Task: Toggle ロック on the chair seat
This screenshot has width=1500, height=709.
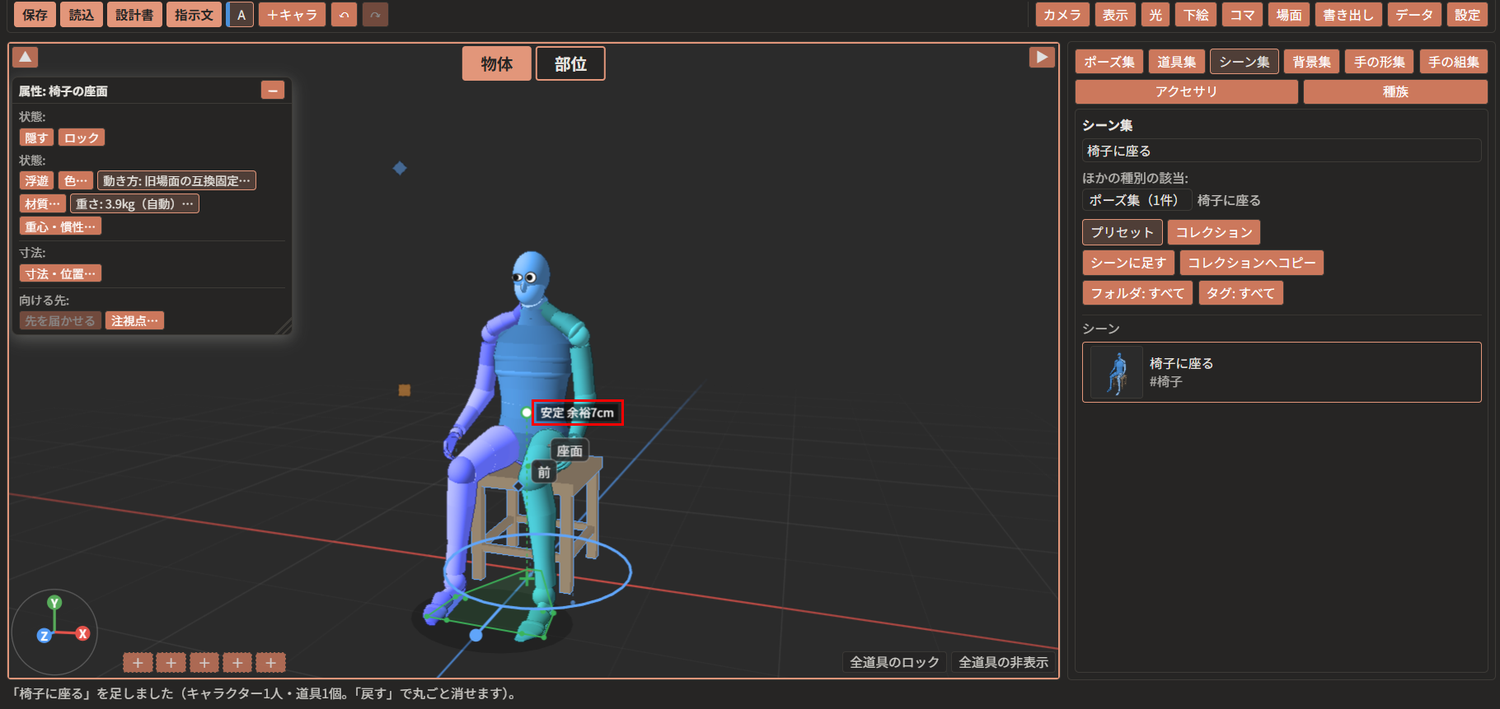Action: [81, 138]
